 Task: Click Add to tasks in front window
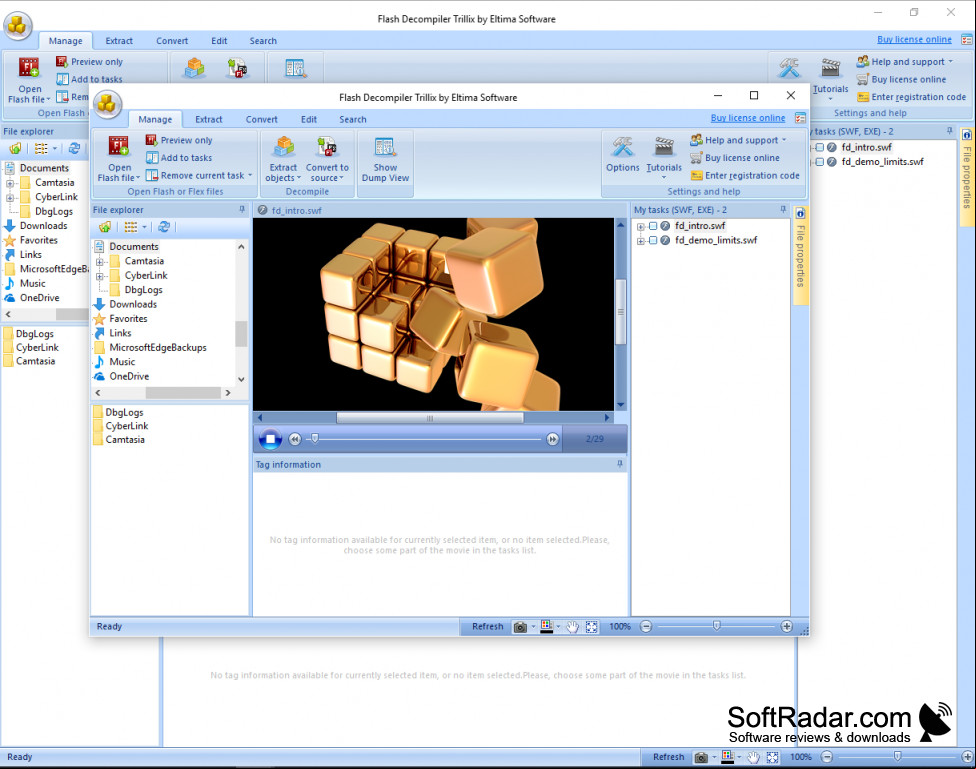(x=179, y=158)
